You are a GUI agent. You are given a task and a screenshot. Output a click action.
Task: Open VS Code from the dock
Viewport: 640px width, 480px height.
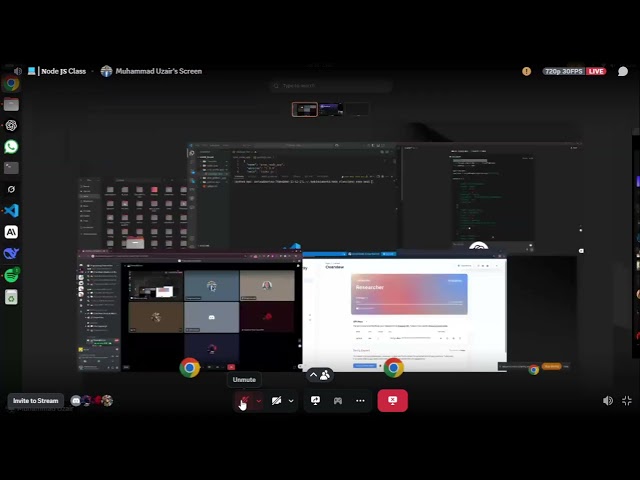pyautogui.click(x=11, y=211)
